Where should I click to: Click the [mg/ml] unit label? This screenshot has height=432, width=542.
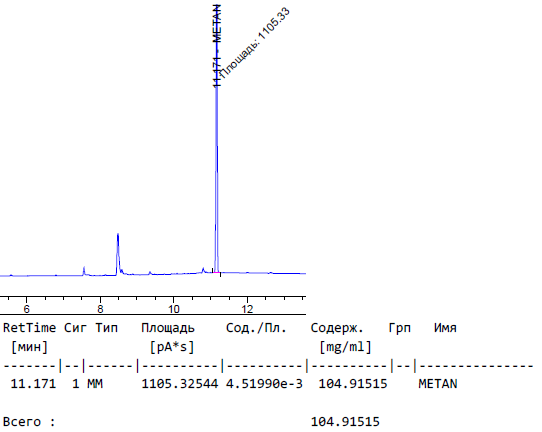coord(345,347)
